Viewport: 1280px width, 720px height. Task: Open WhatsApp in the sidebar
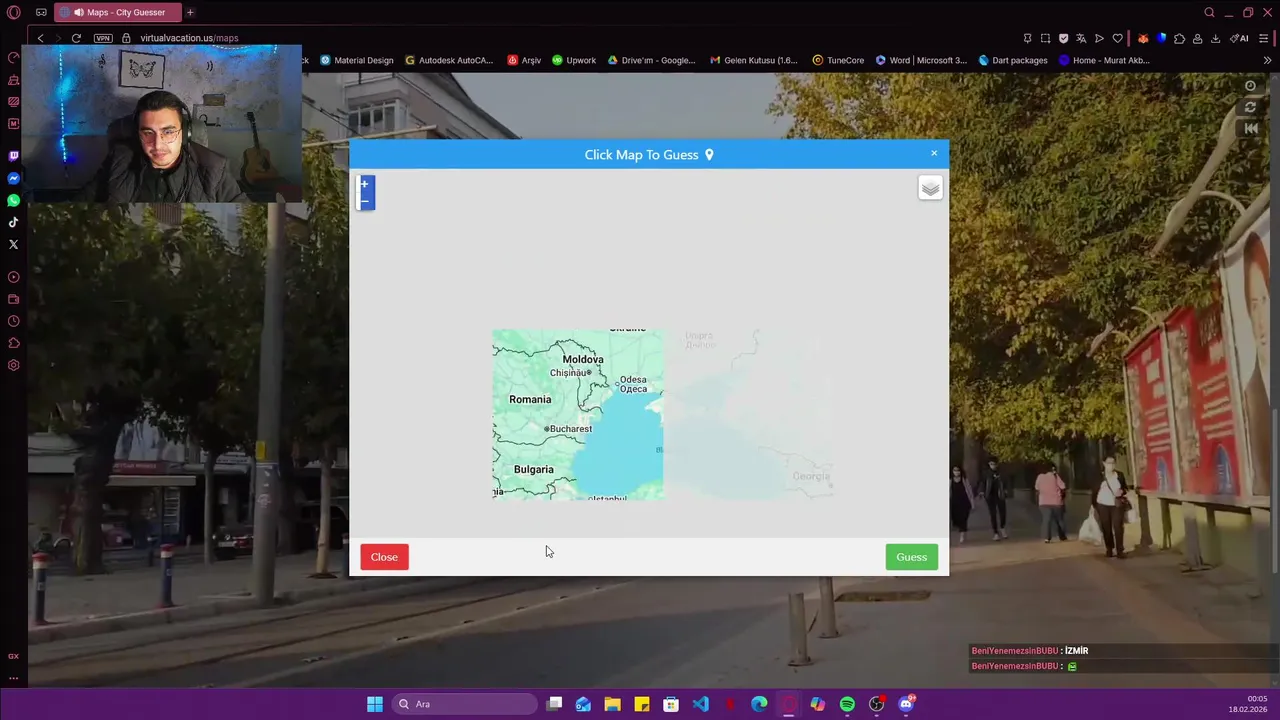(13, 200)
